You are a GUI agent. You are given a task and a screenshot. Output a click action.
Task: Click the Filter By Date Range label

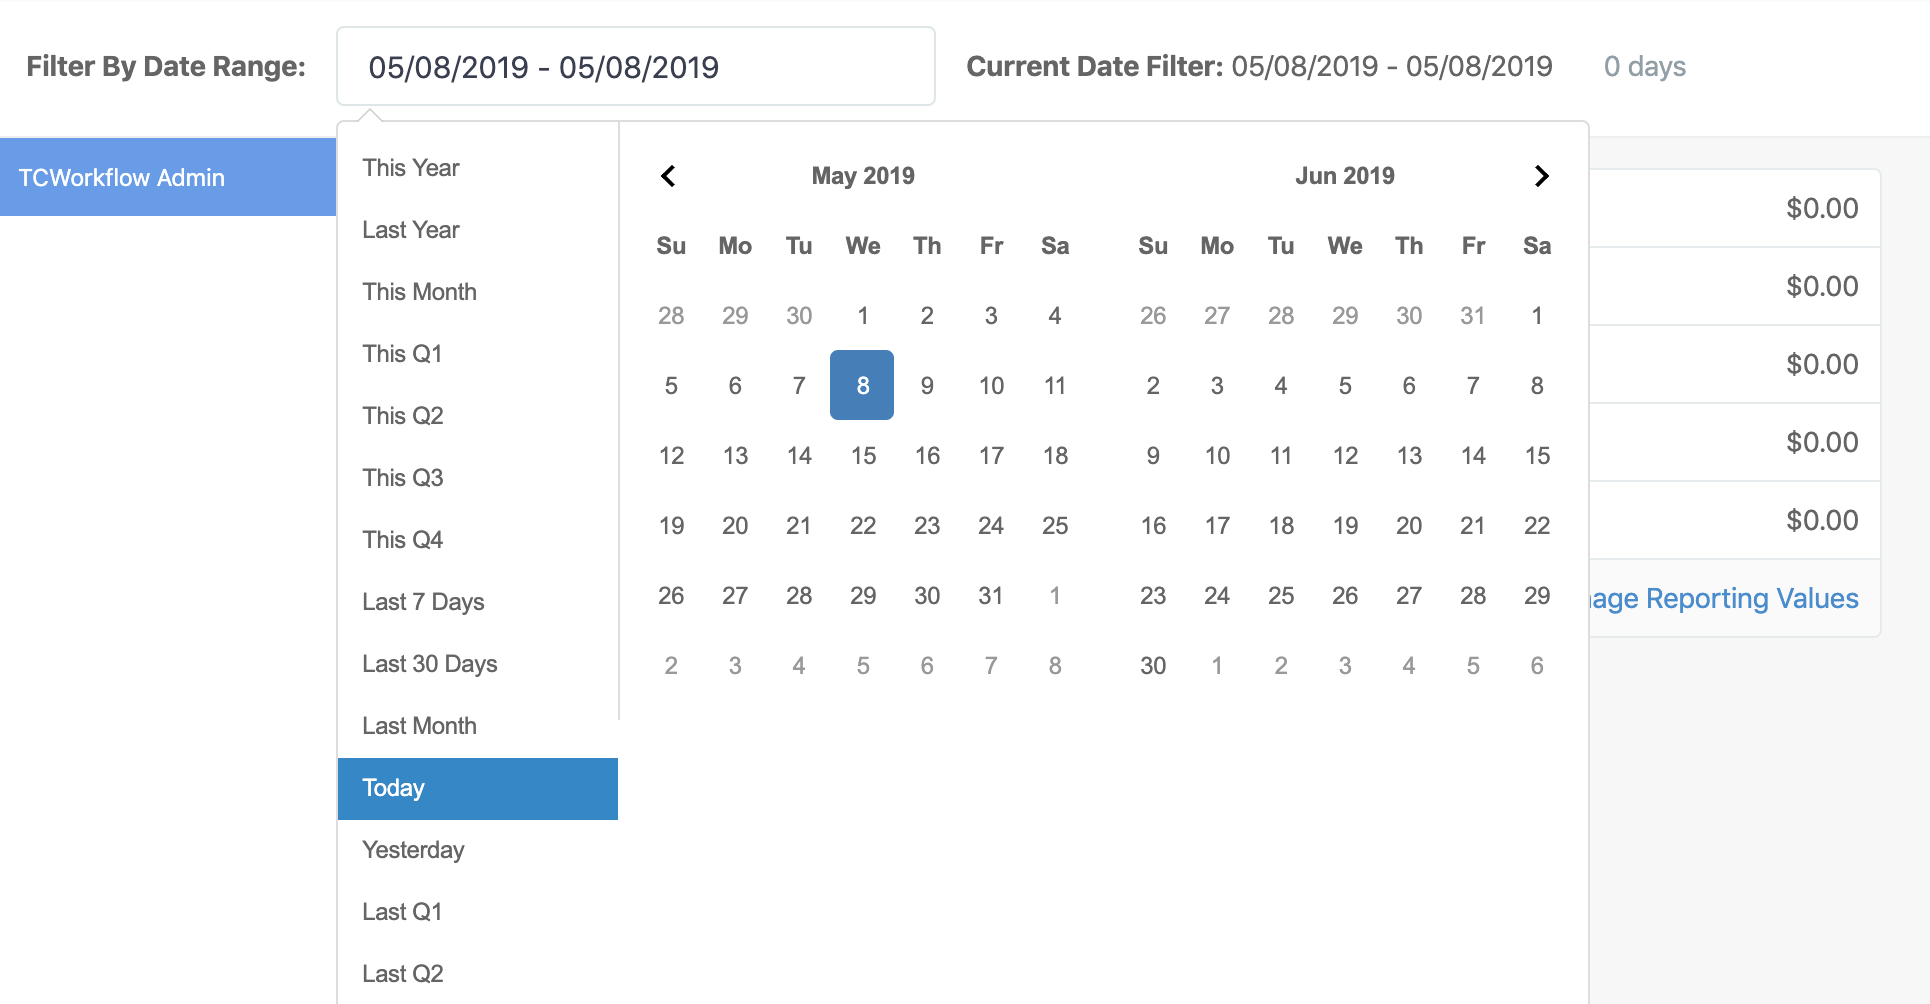(x=166, y=66)
